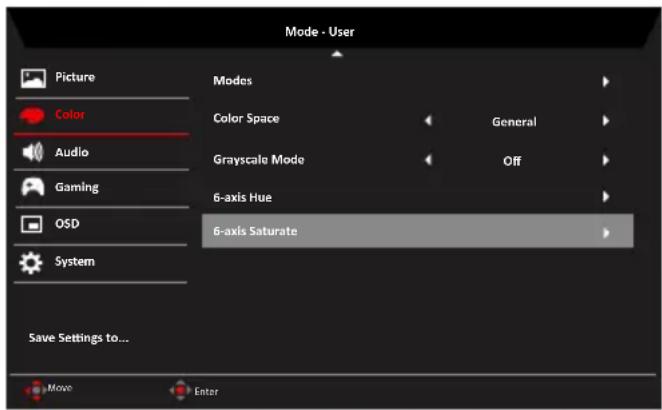The height and width of the screenshot is (410, 662).
Task: Expand the Modes submenu arrow
Action: click(x=606, y=81)
